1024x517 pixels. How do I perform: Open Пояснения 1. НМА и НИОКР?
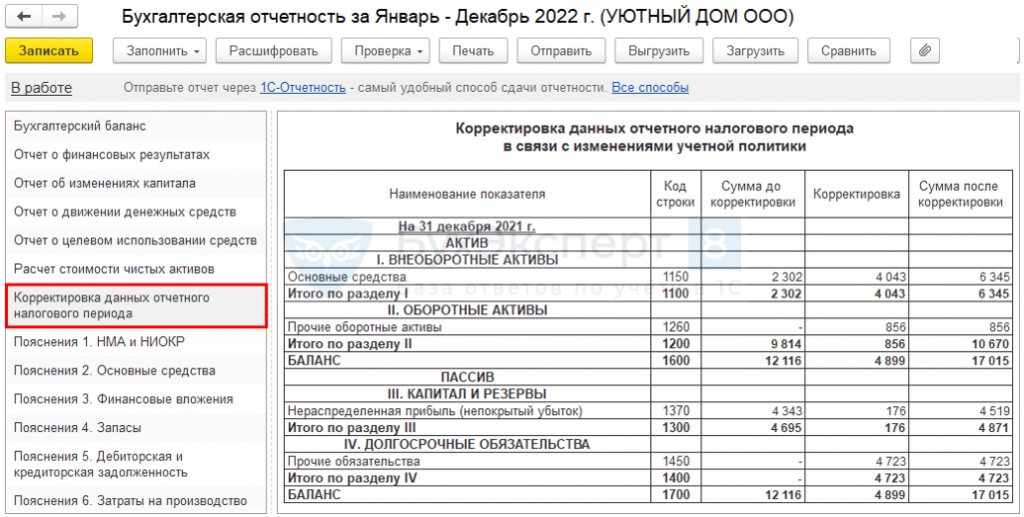136,342
